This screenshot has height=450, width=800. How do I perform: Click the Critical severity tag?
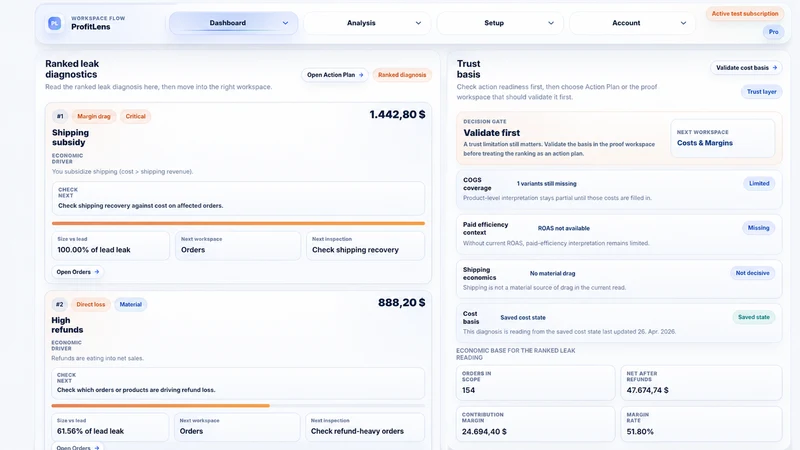click(135, 116)
